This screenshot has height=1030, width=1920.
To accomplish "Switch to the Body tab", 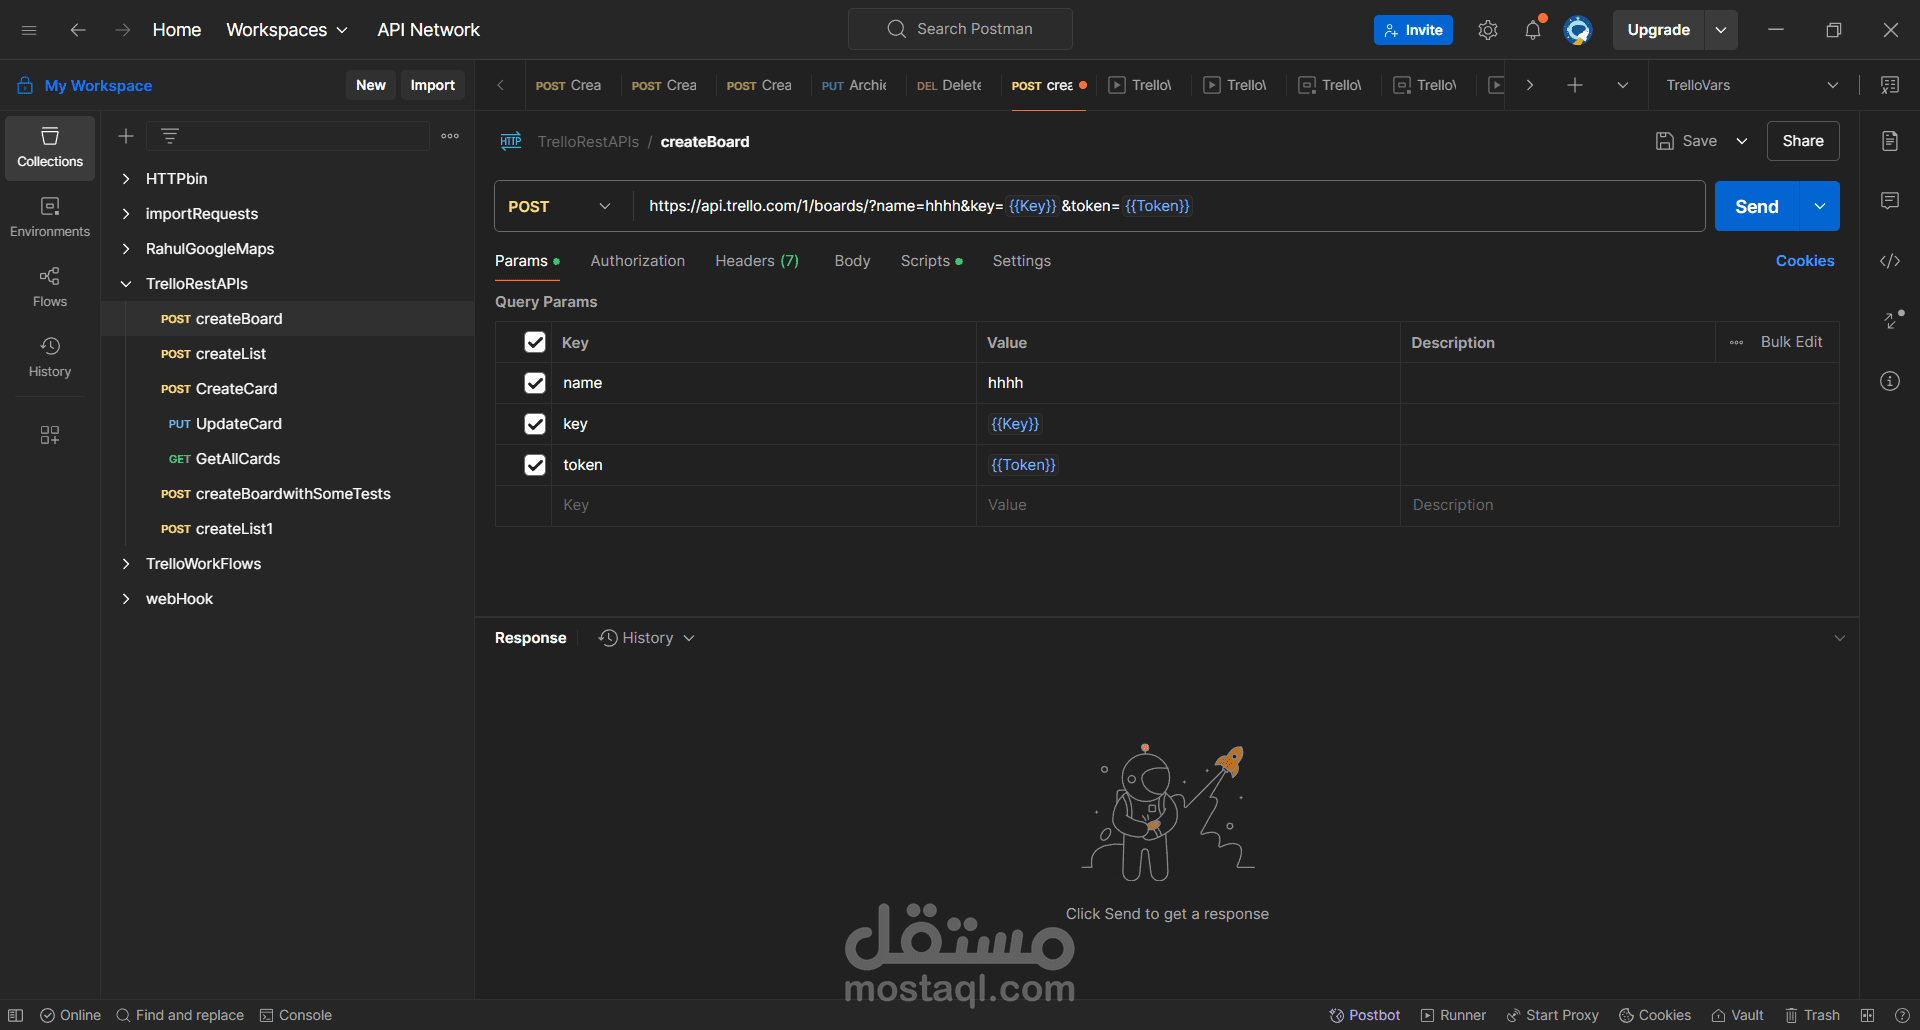I will (x=852, y=261).
